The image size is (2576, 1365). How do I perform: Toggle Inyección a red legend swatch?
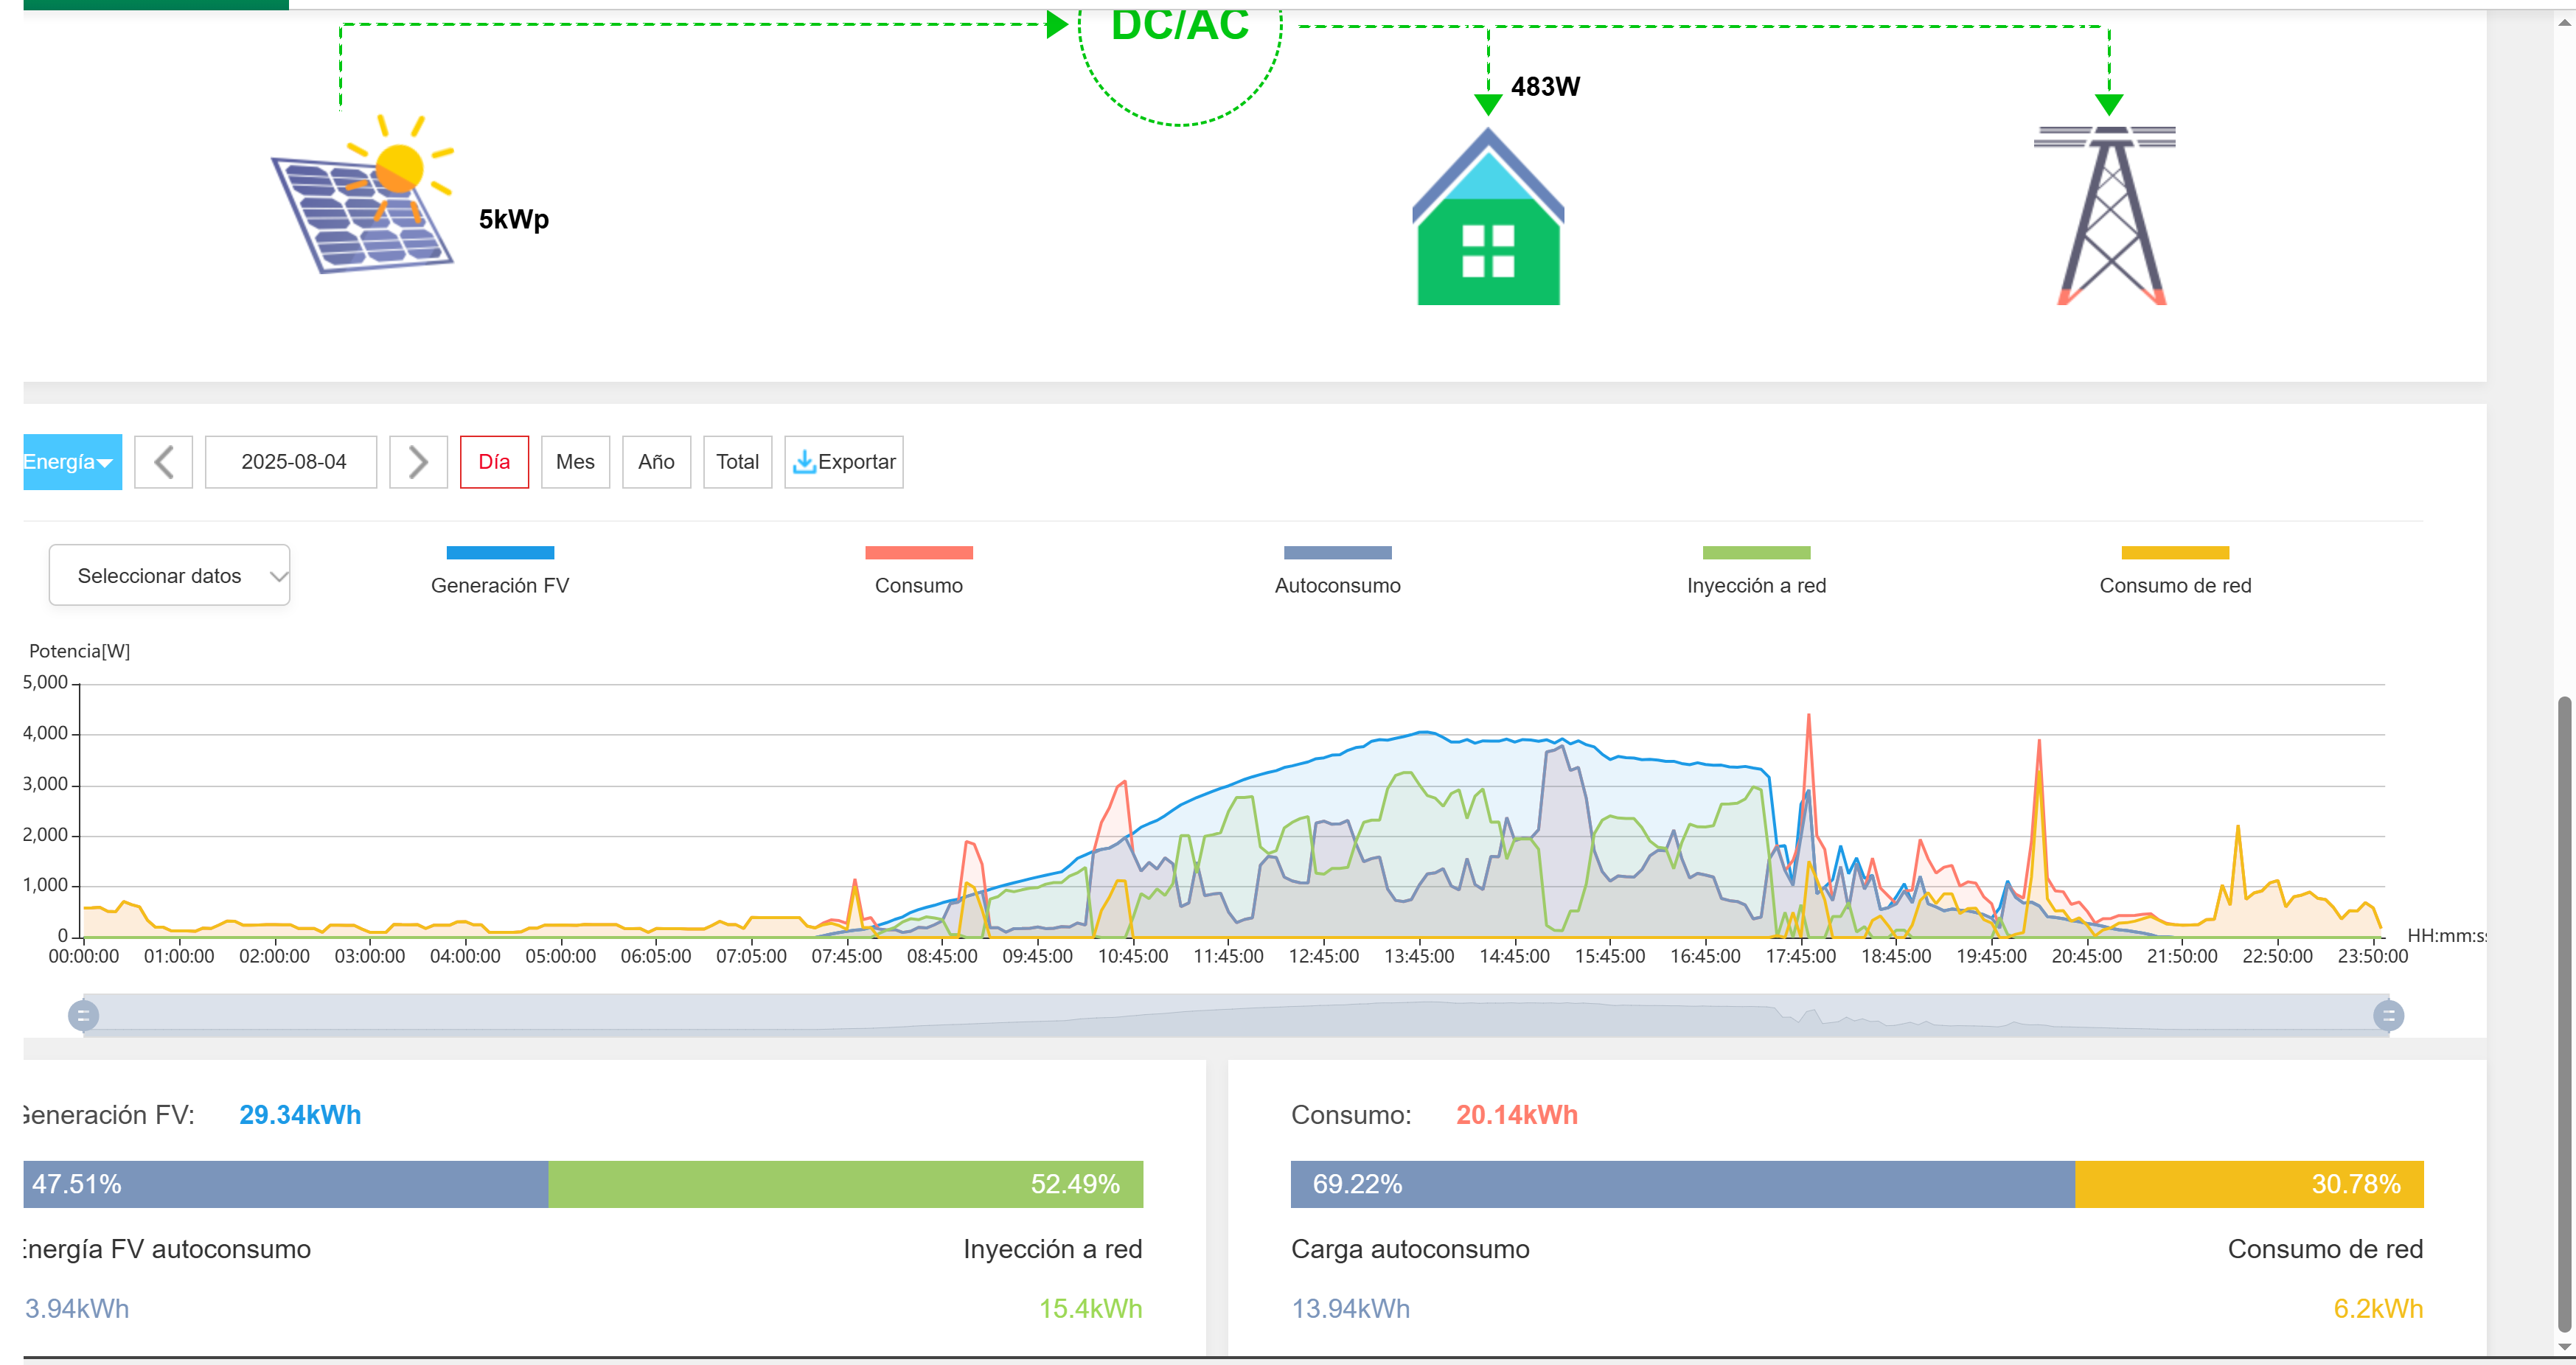tap(1756, 553)
